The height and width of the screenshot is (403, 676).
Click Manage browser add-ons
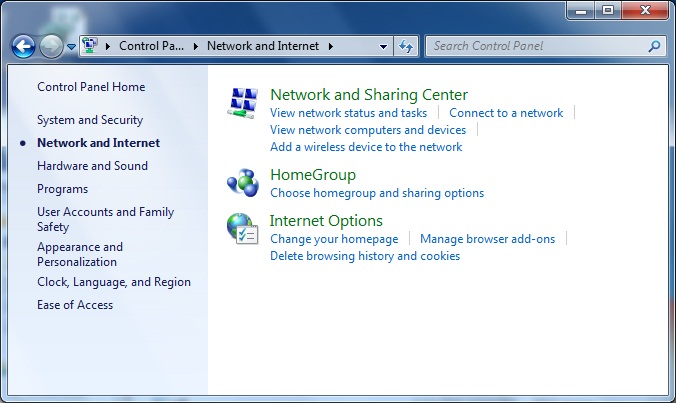pos(488,239)
